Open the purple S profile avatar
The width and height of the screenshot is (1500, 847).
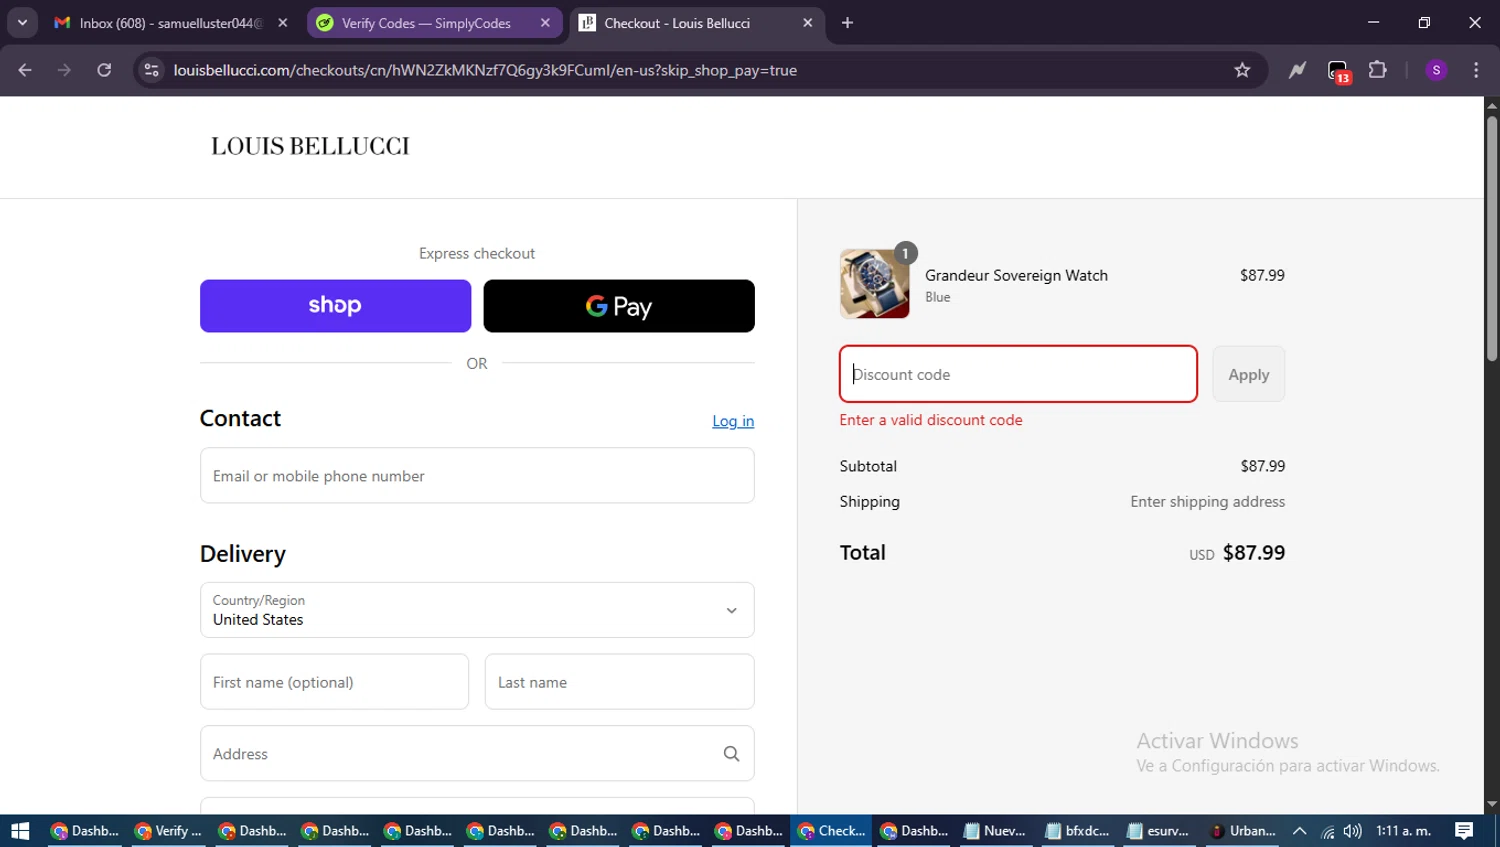pyautogui.click(x=1436, y=70)
